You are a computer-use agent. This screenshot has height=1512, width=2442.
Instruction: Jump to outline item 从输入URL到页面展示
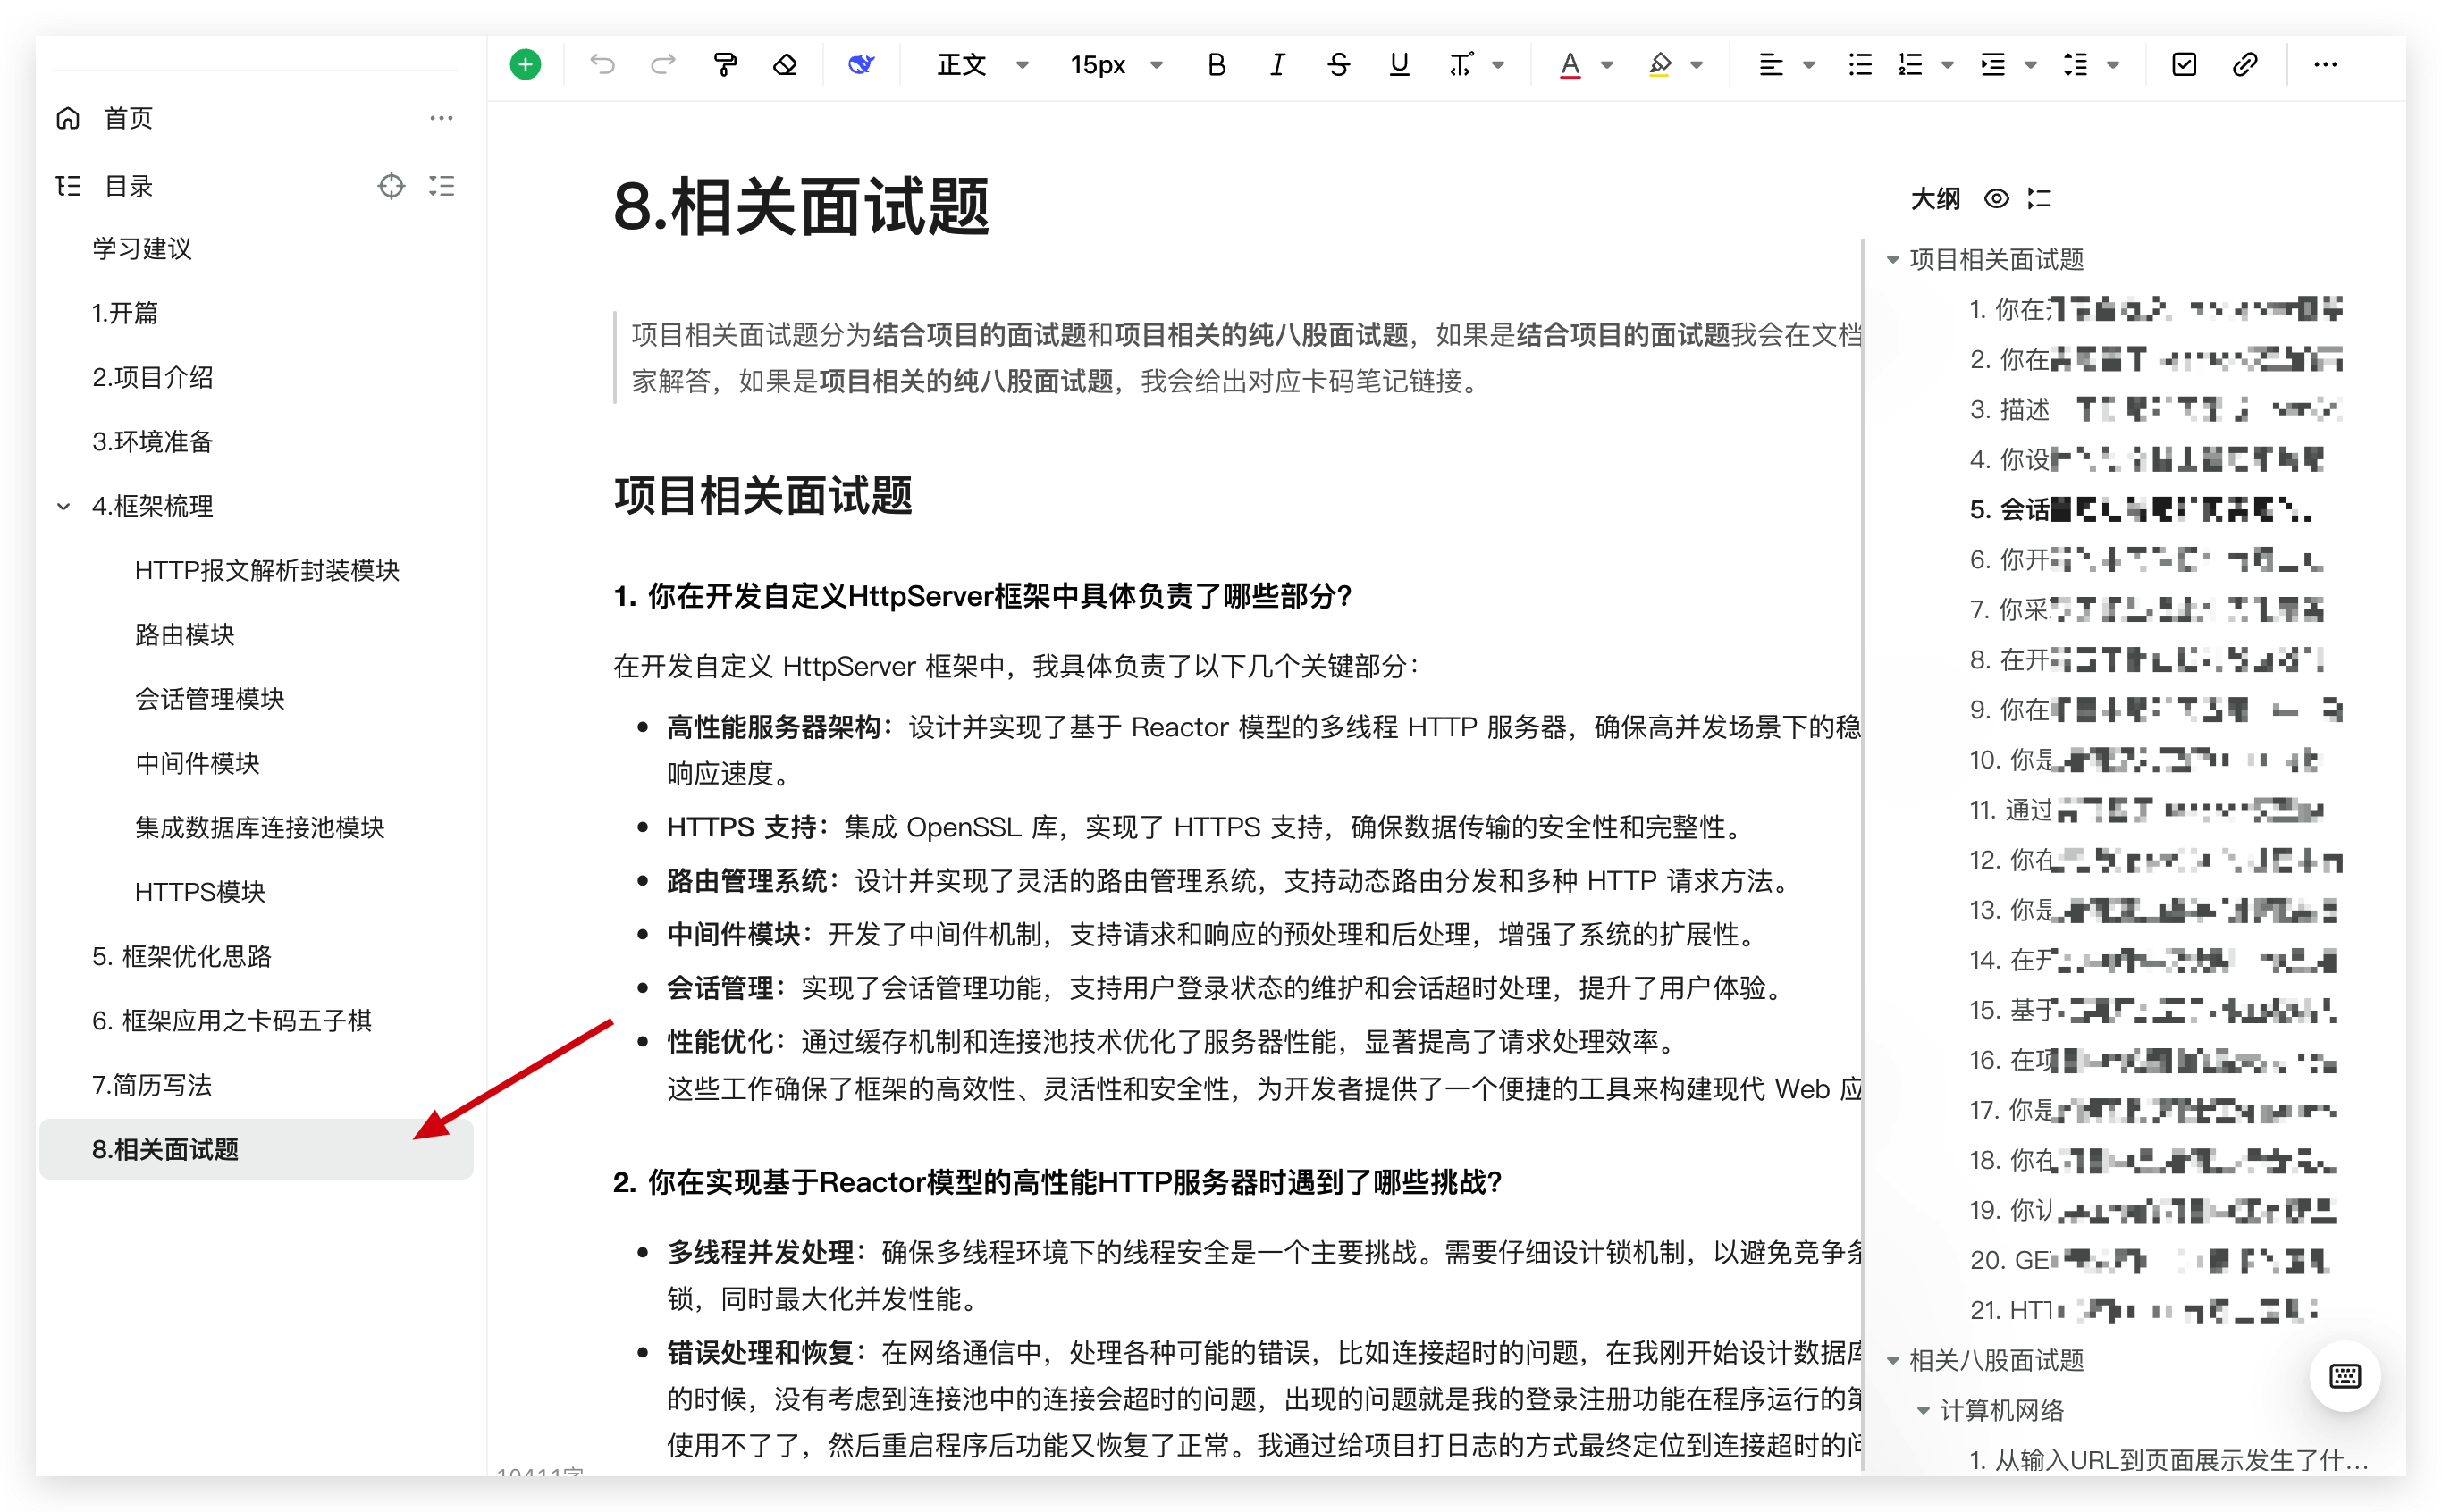(2168, 1461)
